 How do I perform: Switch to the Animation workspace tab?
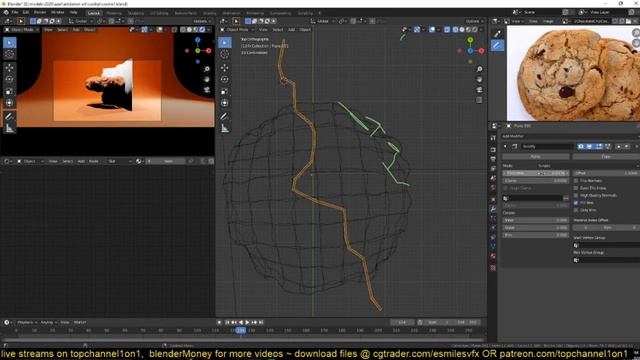231,13
